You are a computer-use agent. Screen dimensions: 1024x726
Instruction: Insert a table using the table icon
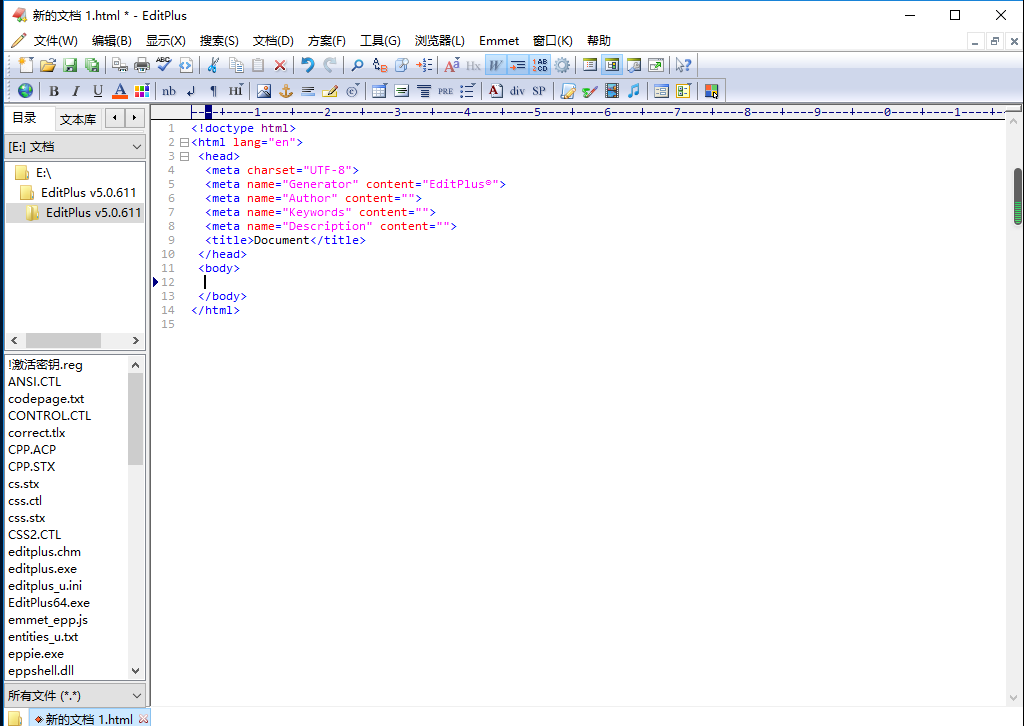pyautogui.click(x=378, y=91)
